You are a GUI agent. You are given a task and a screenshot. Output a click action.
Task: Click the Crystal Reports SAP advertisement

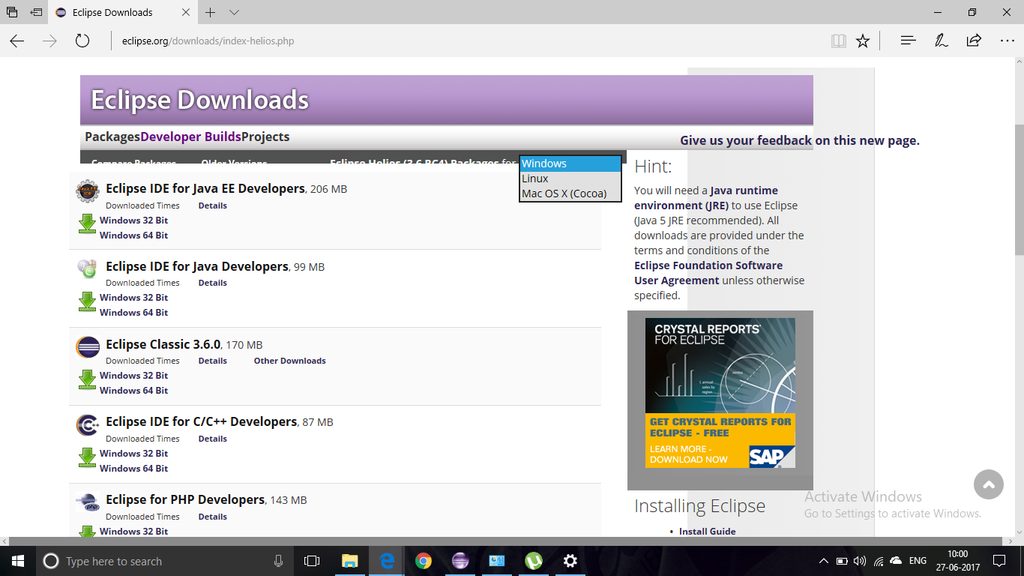tap(720, 392)
